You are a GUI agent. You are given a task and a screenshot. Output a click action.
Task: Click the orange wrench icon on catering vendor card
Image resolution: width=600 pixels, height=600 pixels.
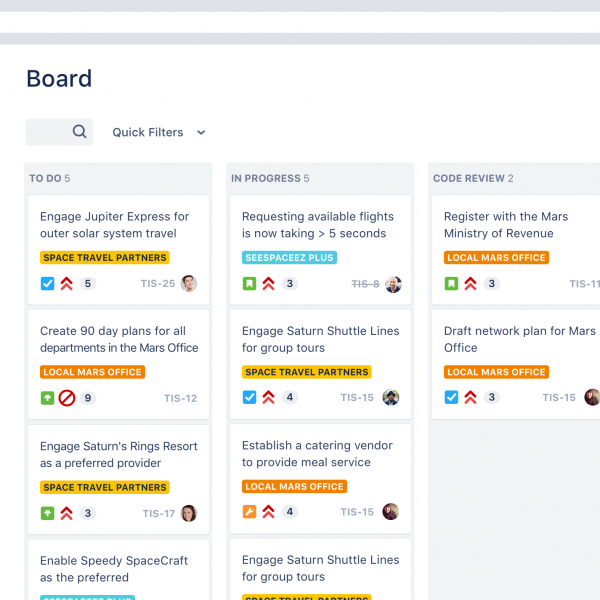(249, 512)
